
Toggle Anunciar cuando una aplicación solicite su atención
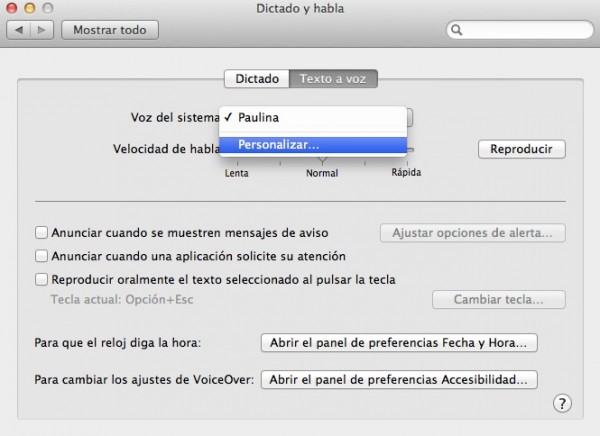pyautogui.click(x=41, y=256)
